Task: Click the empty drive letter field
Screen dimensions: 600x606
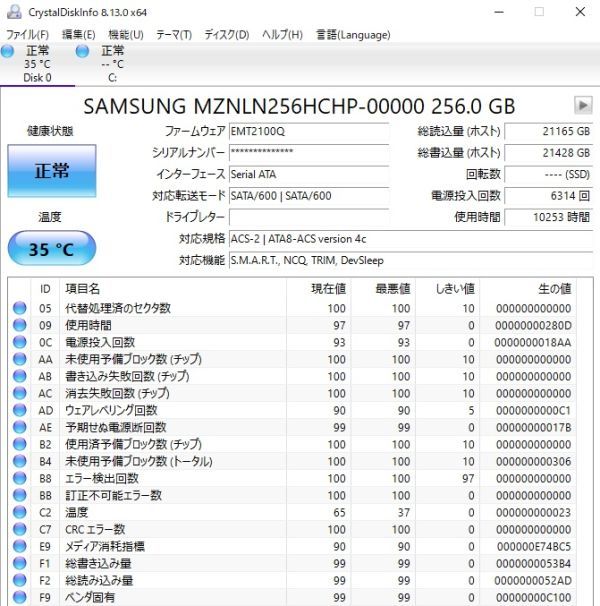Action: [x=309, y=217]
